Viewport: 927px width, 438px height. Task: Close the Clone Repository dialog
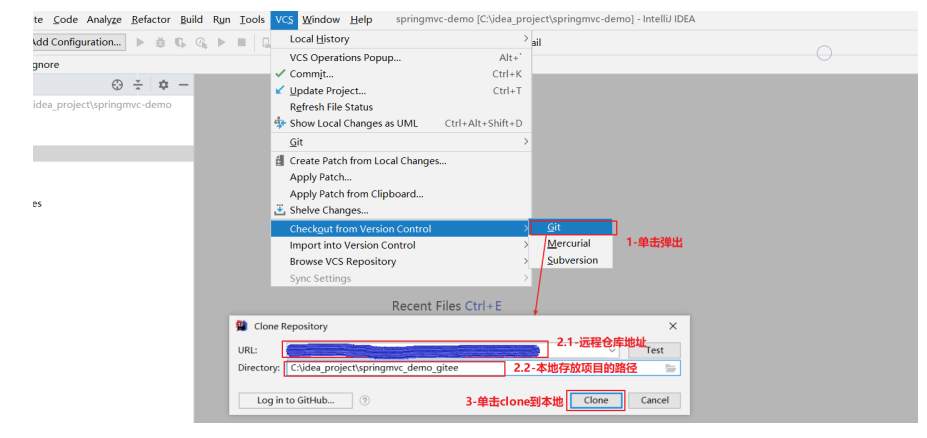coord(673,326)
